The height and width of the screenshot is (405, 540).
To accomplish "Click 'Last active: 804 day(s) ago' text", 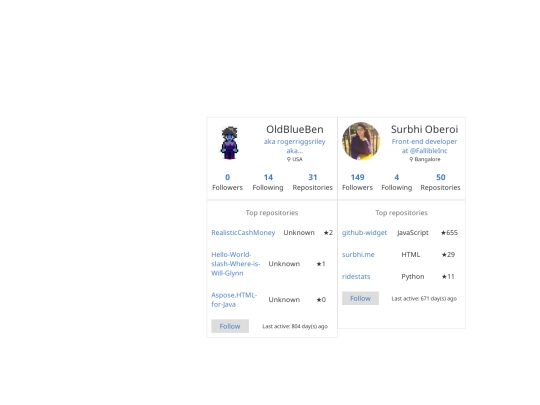I will (295, 326).
